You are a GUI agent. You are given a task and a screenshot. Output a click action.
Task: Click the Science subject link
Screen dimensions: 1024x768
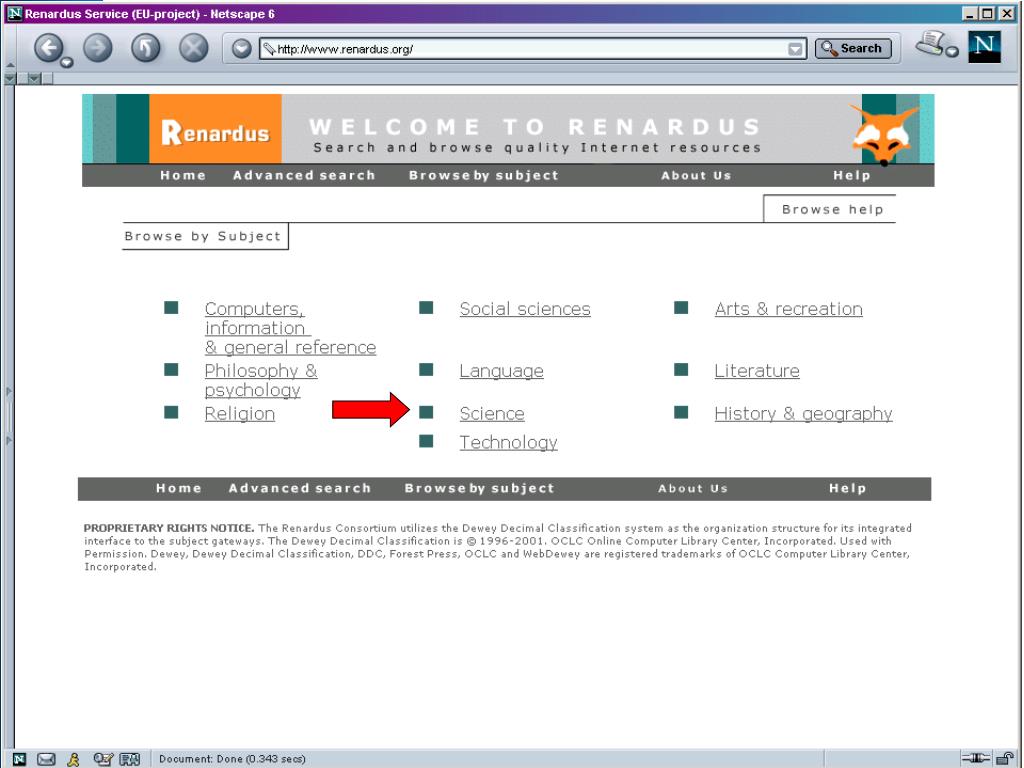coord(492,413)
